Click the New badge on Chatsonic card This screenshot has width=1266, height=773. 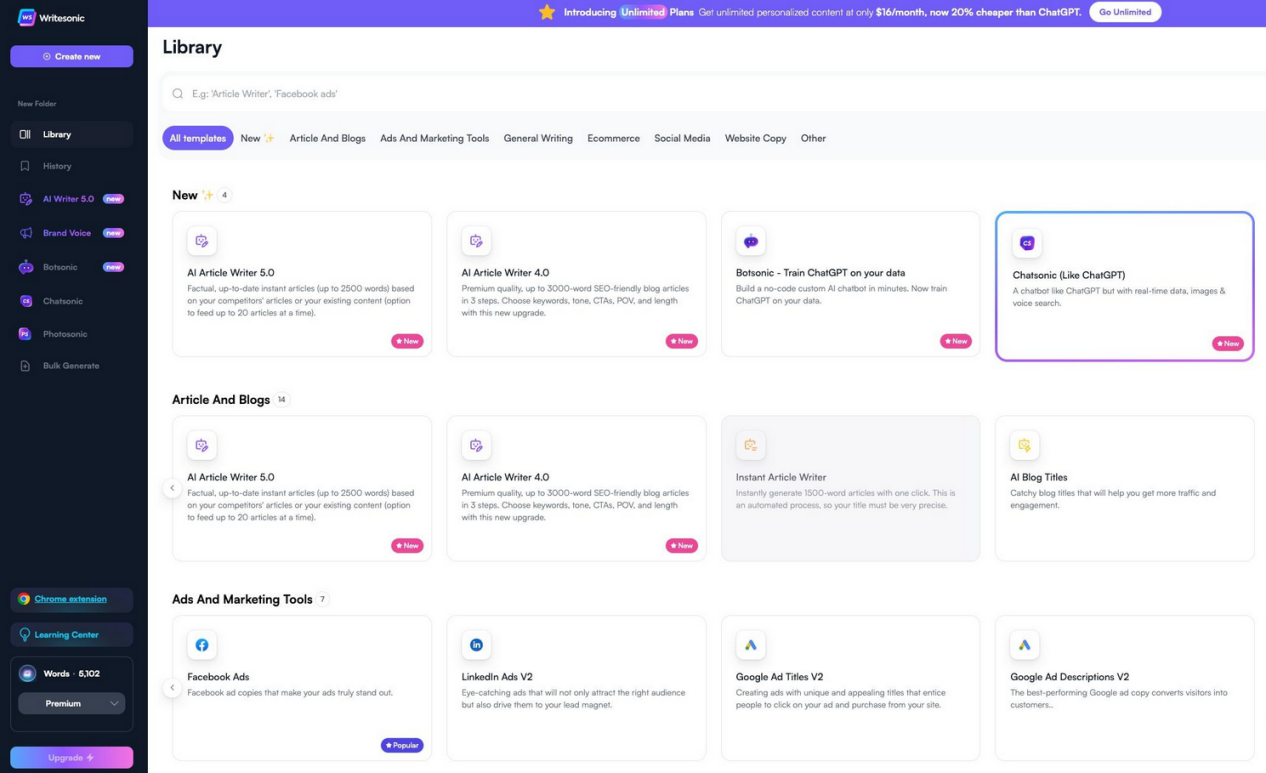(x=1228, y=343)
